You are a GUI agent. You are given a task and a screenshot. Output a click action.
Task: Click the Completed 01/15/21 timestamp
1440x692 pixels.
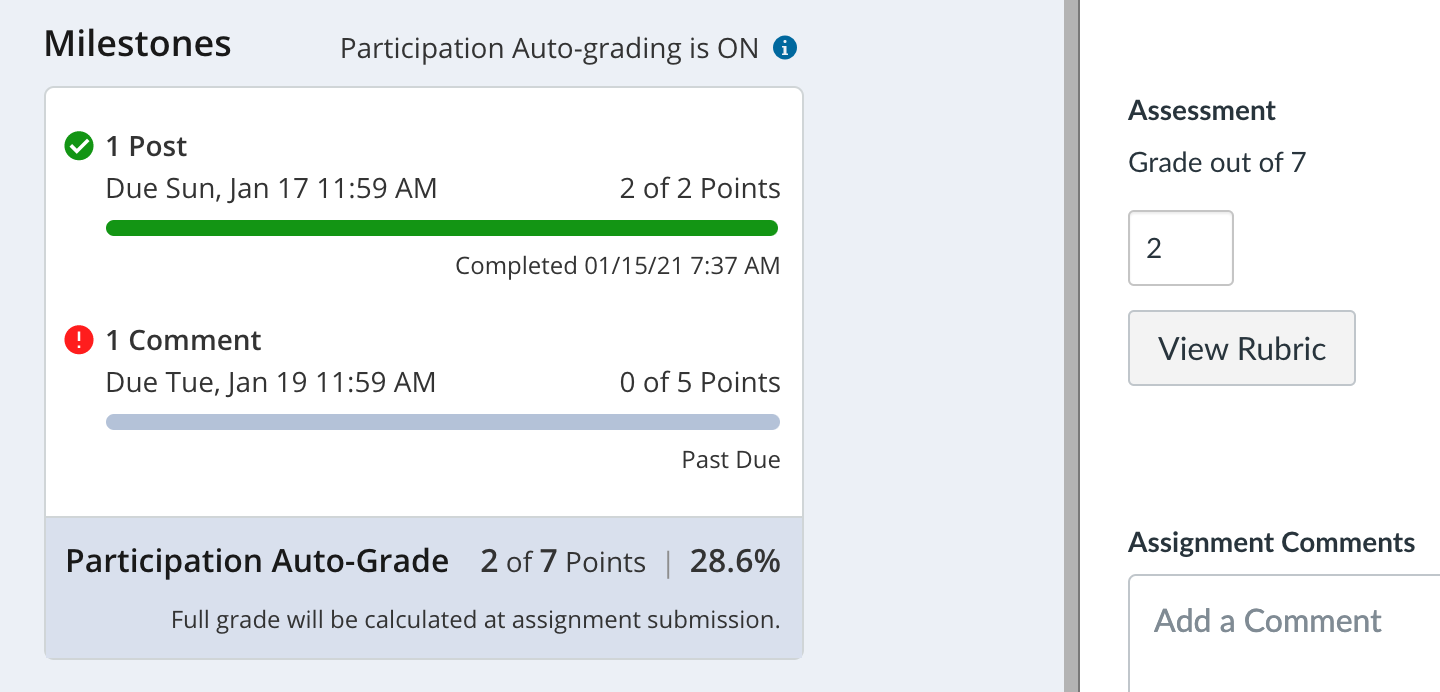click(617, 265)
